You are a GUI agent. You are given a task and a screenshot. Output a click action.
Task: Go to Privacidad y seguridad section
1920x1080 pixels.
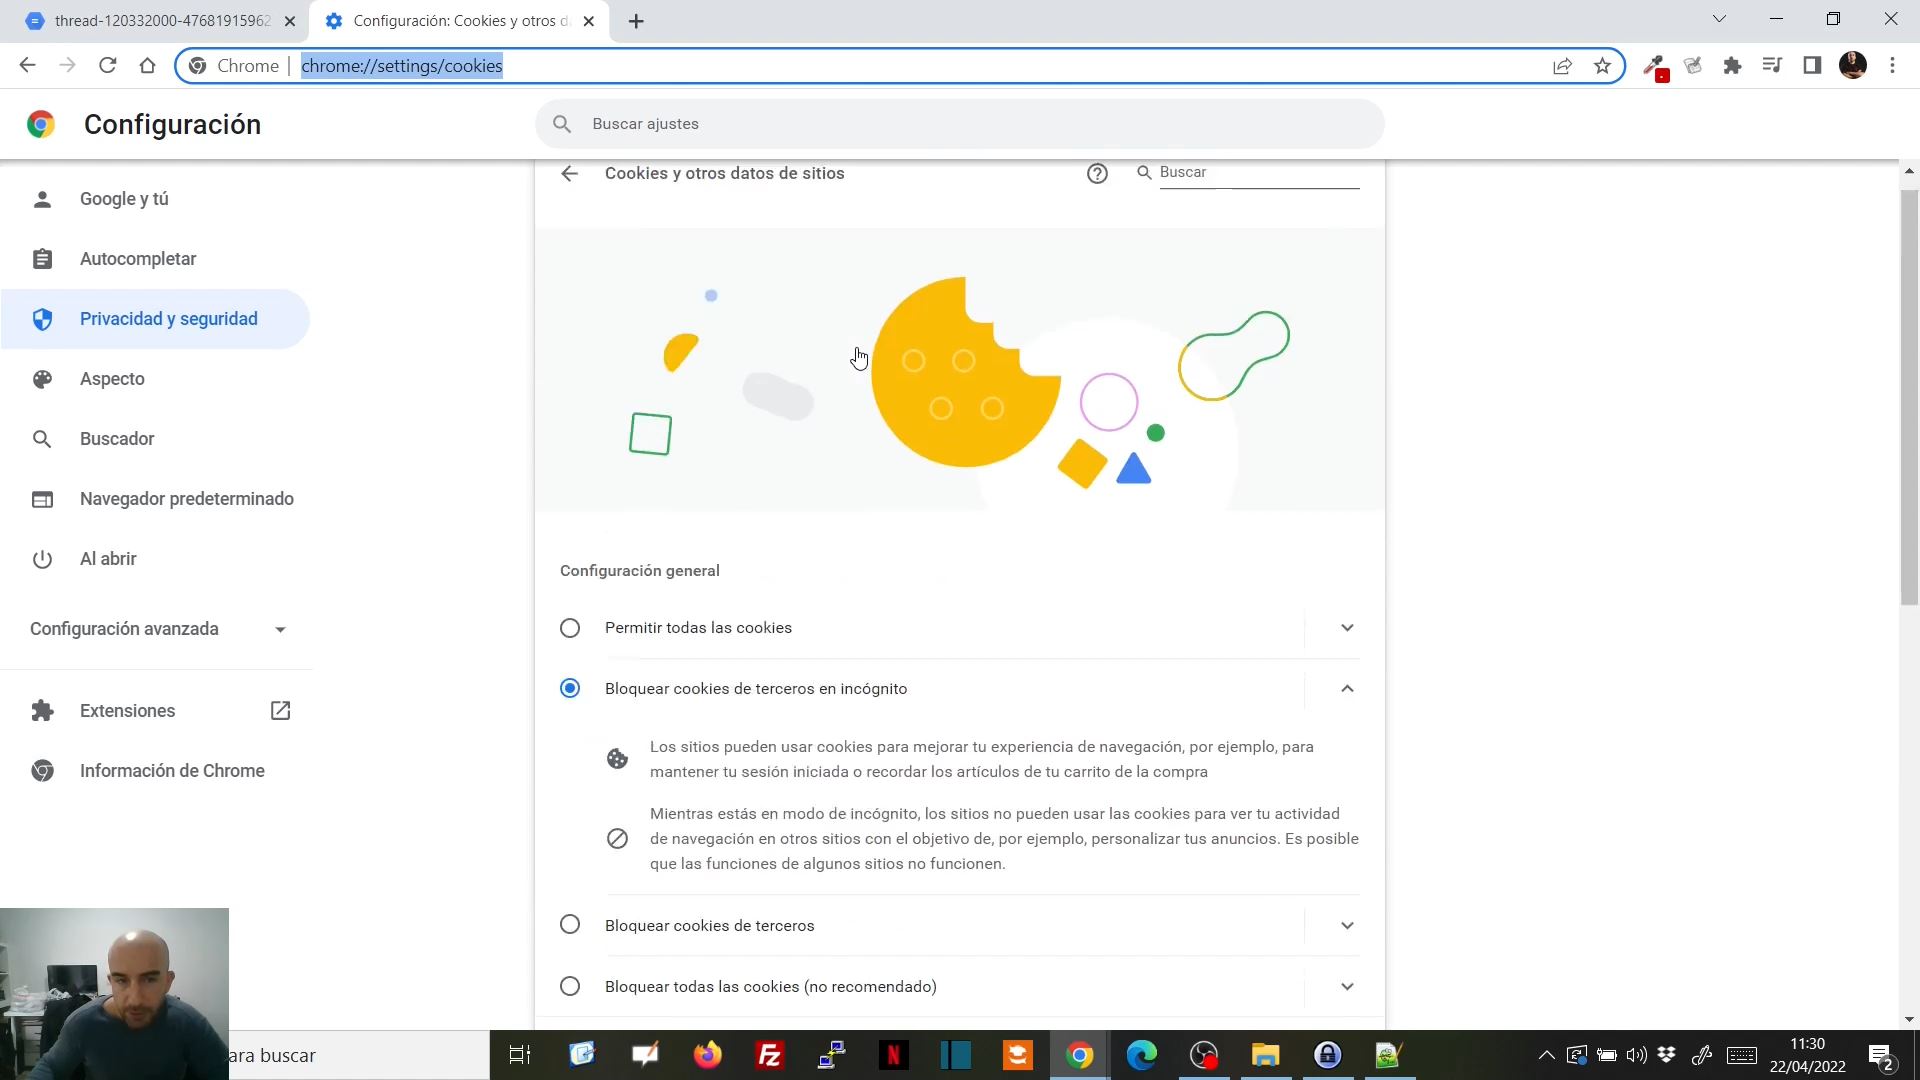pos(168,318)
